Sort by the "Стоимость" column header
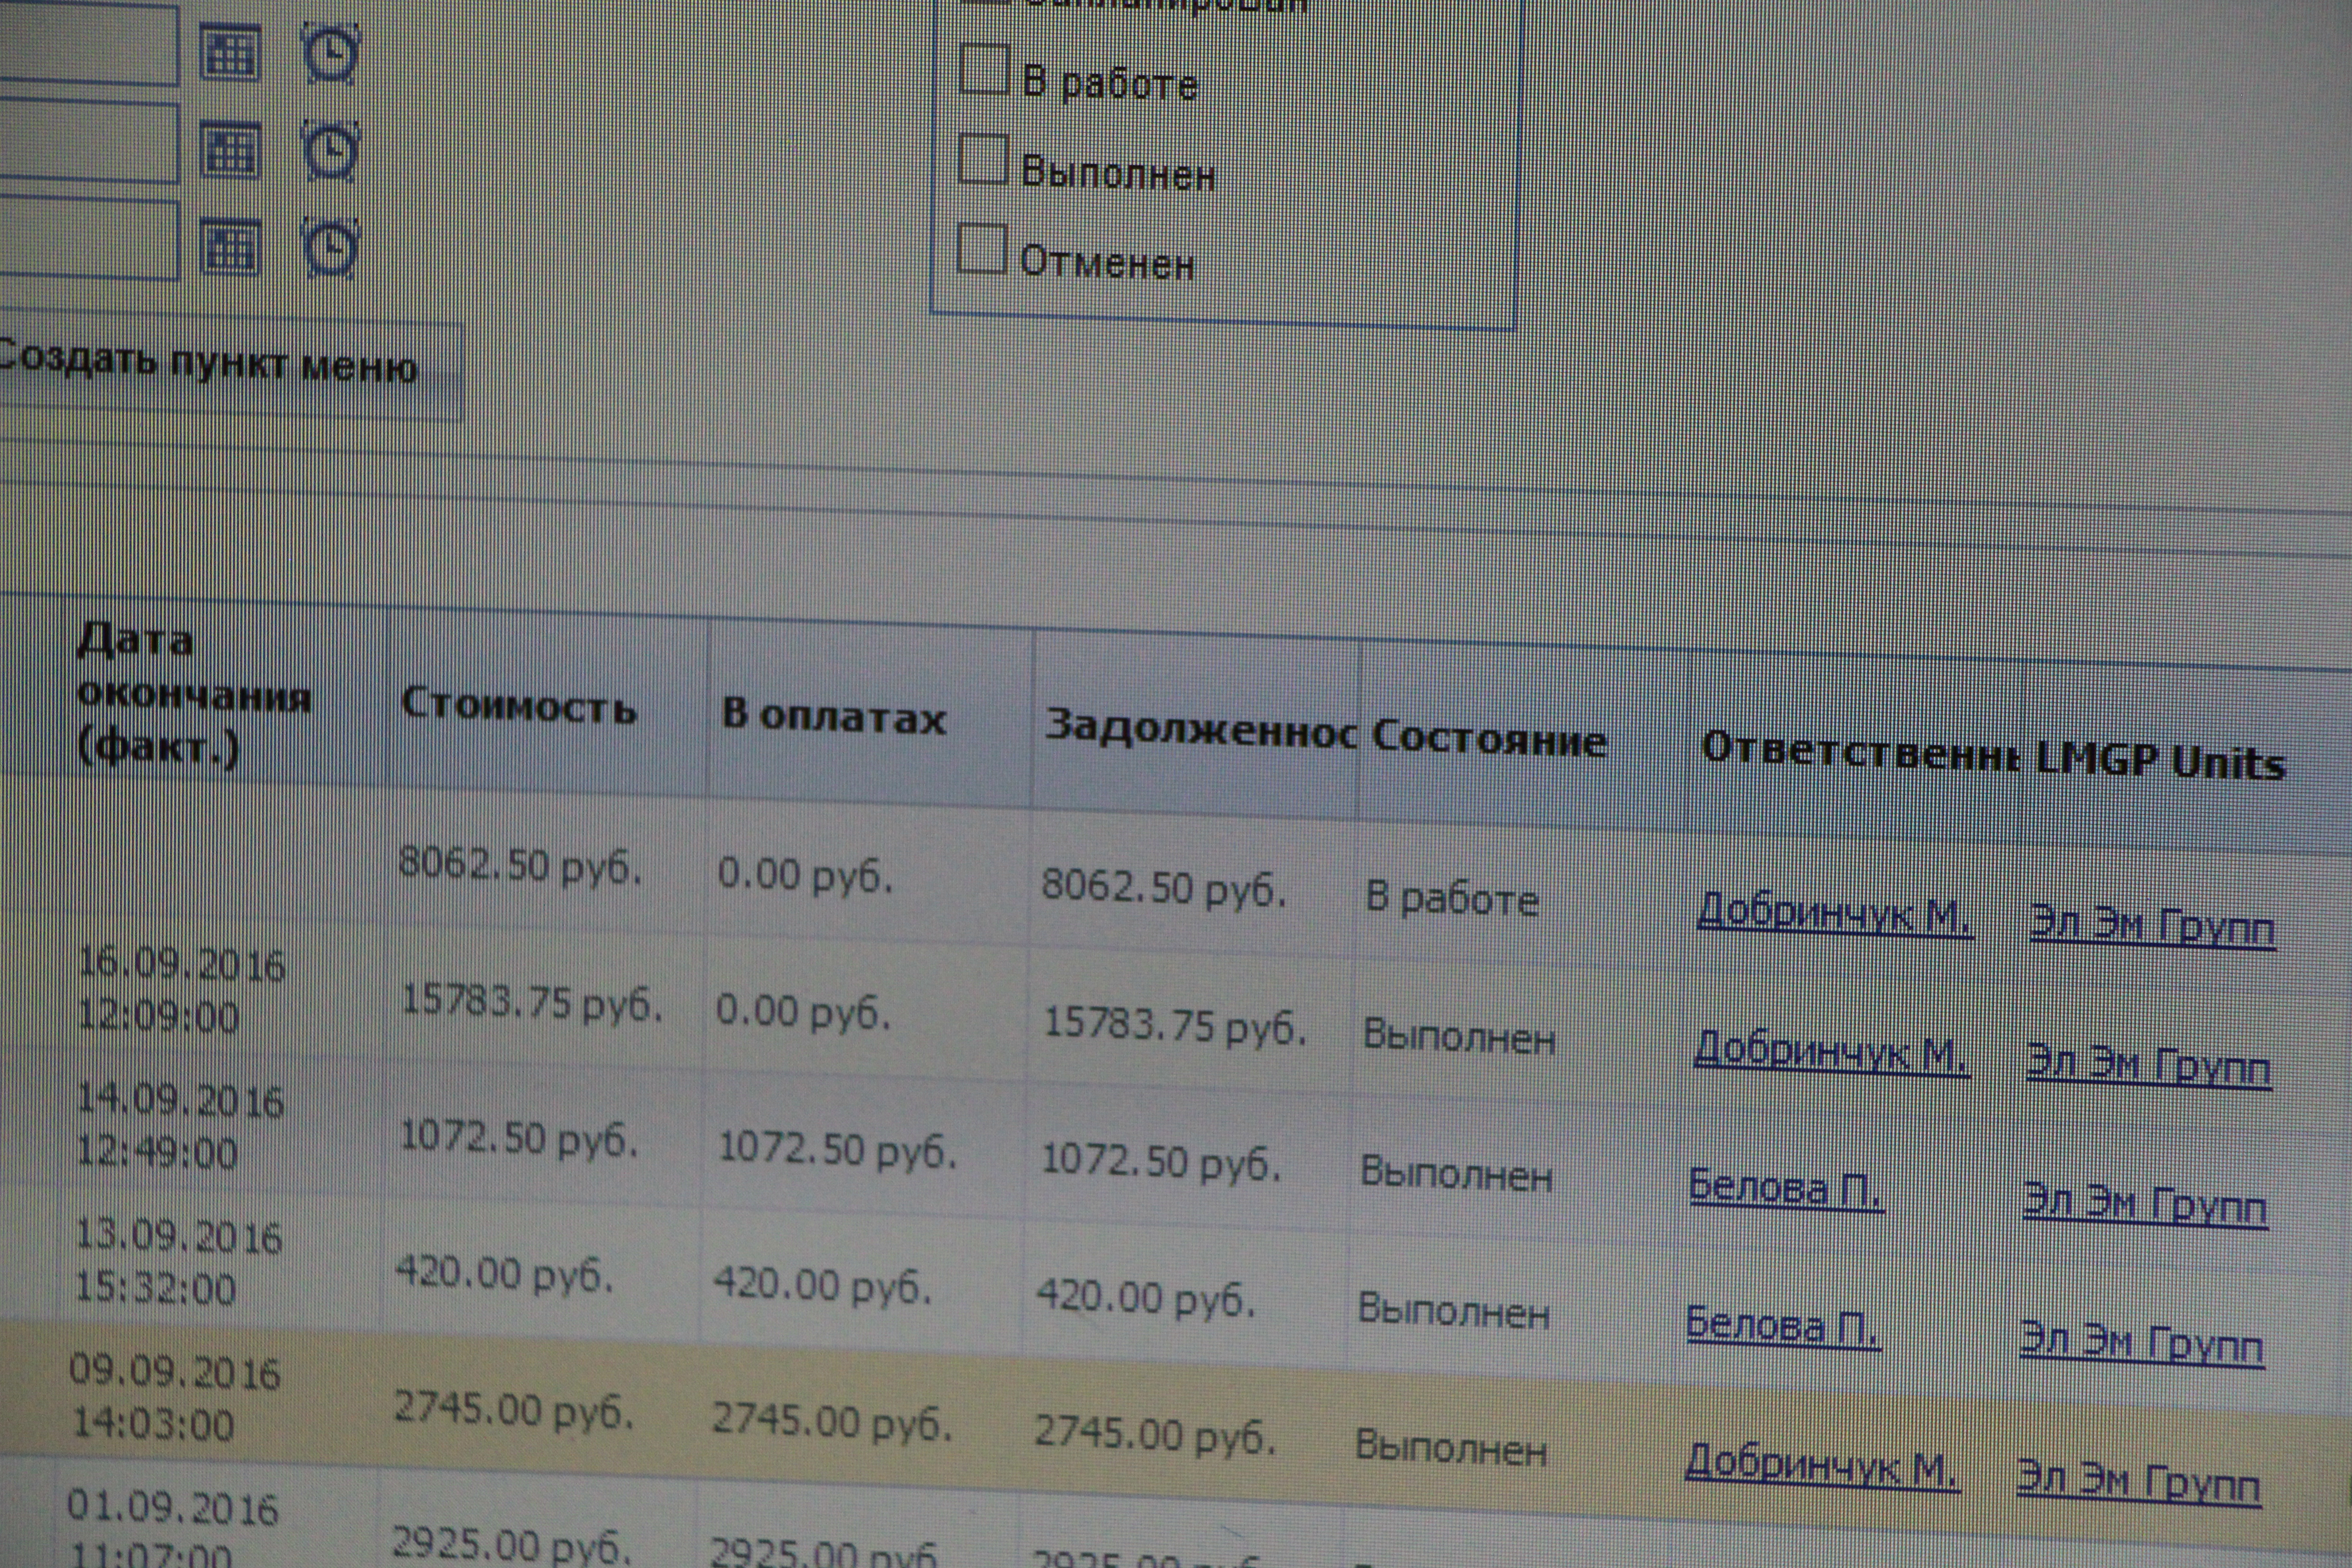Viewport: 2352px width, 1568px height. [x=518, y=706]
